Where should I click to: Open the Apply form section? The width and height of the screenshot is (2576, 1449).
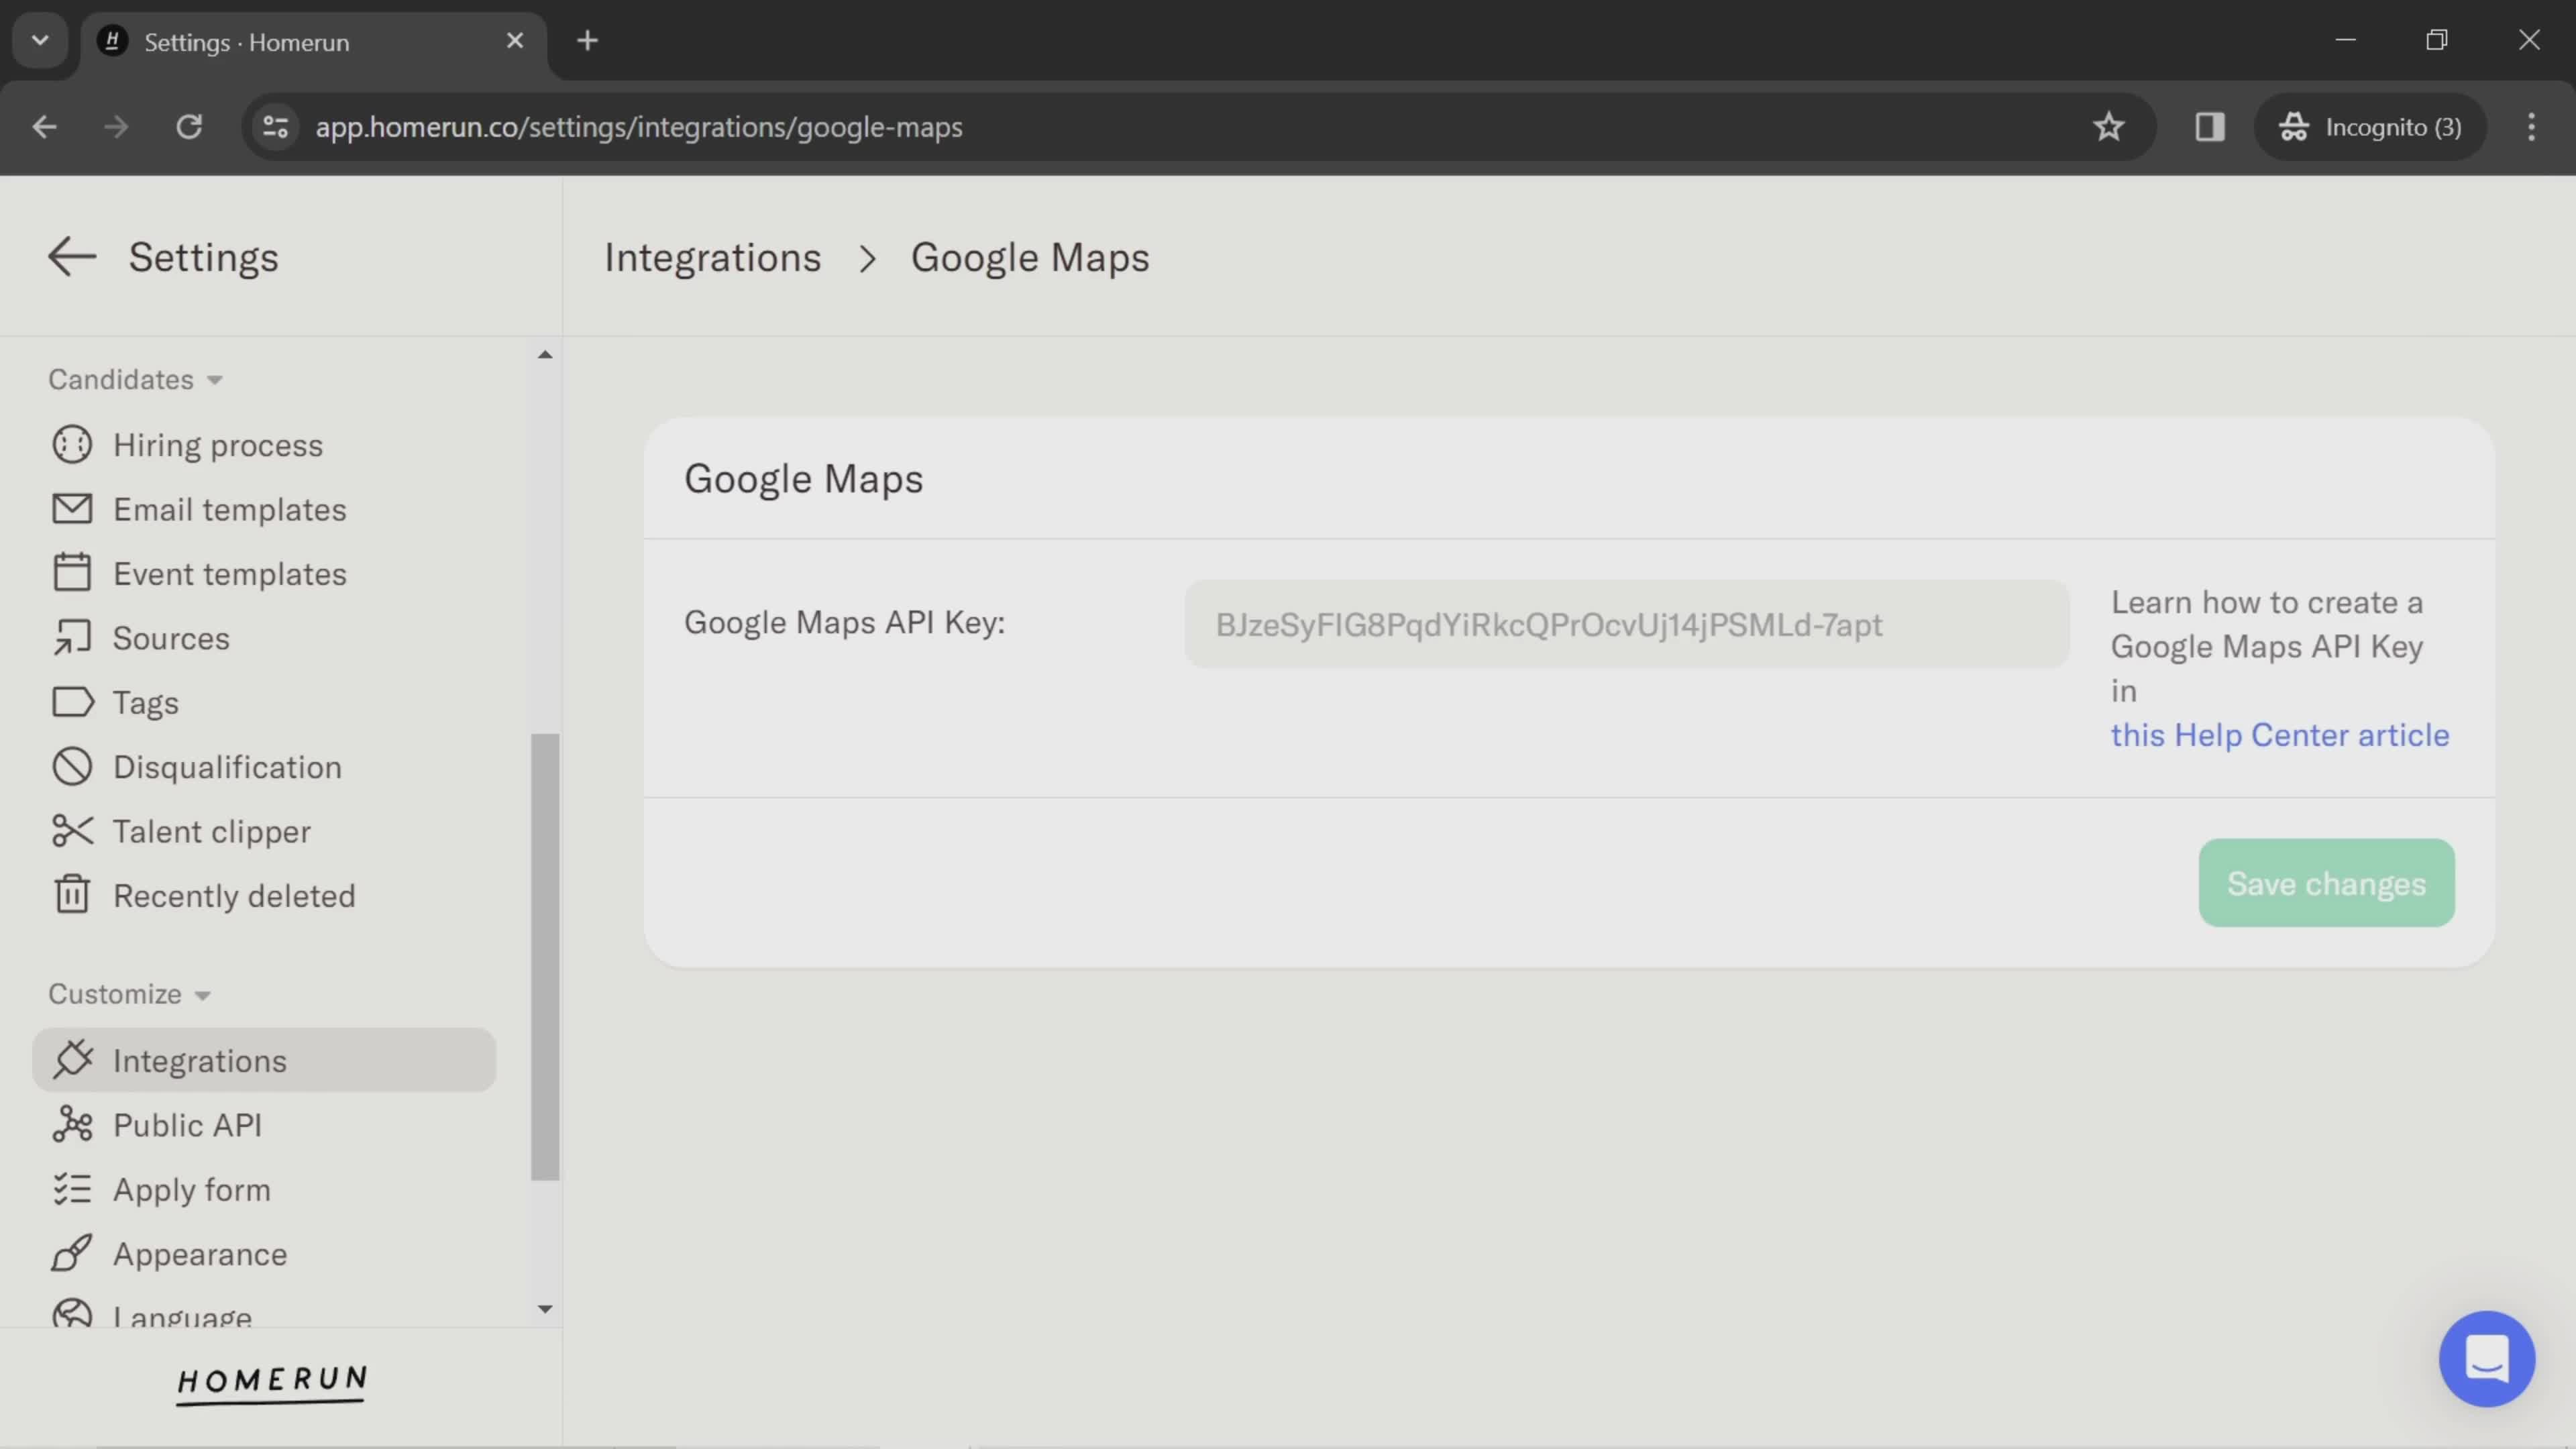(x=191, y=1189)
